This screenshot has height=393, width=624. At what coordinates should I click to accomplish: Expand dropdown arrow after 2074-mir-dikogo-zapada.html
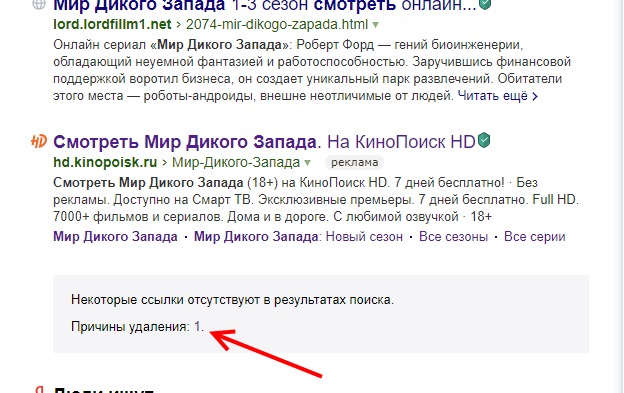click(x=375, y=25)
